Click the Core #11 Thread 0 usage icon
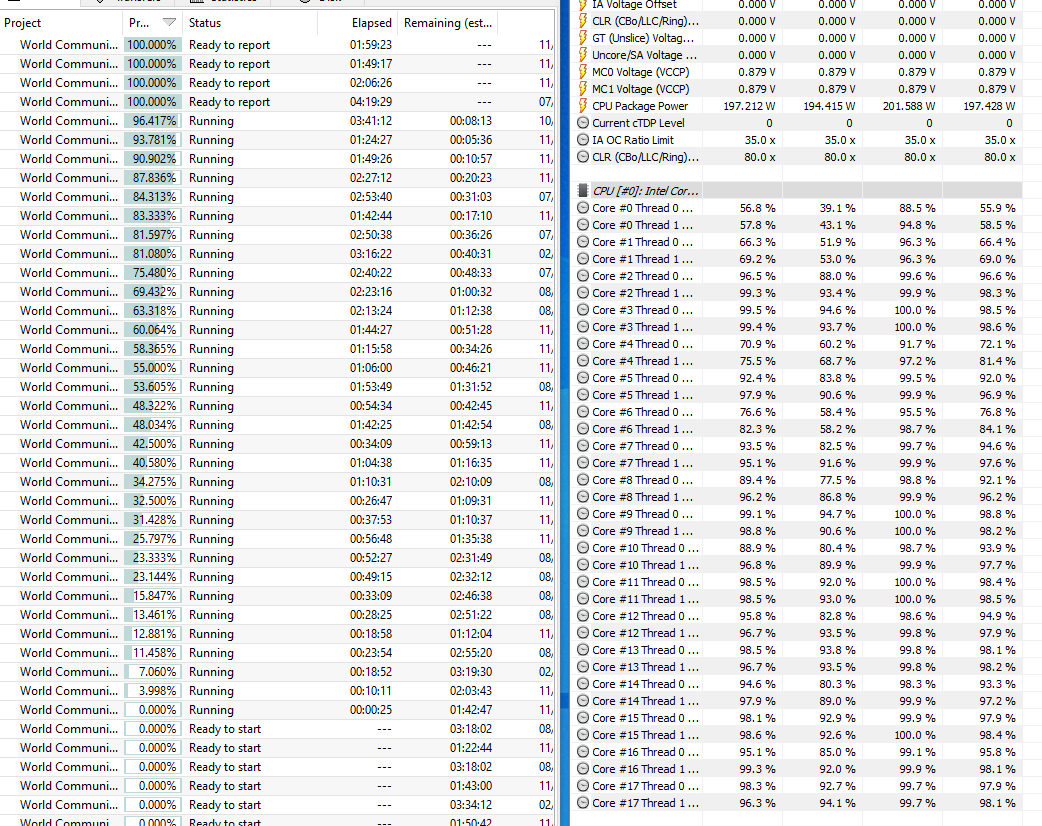This screenshot has width=1042, height=826. coord(583,582)
